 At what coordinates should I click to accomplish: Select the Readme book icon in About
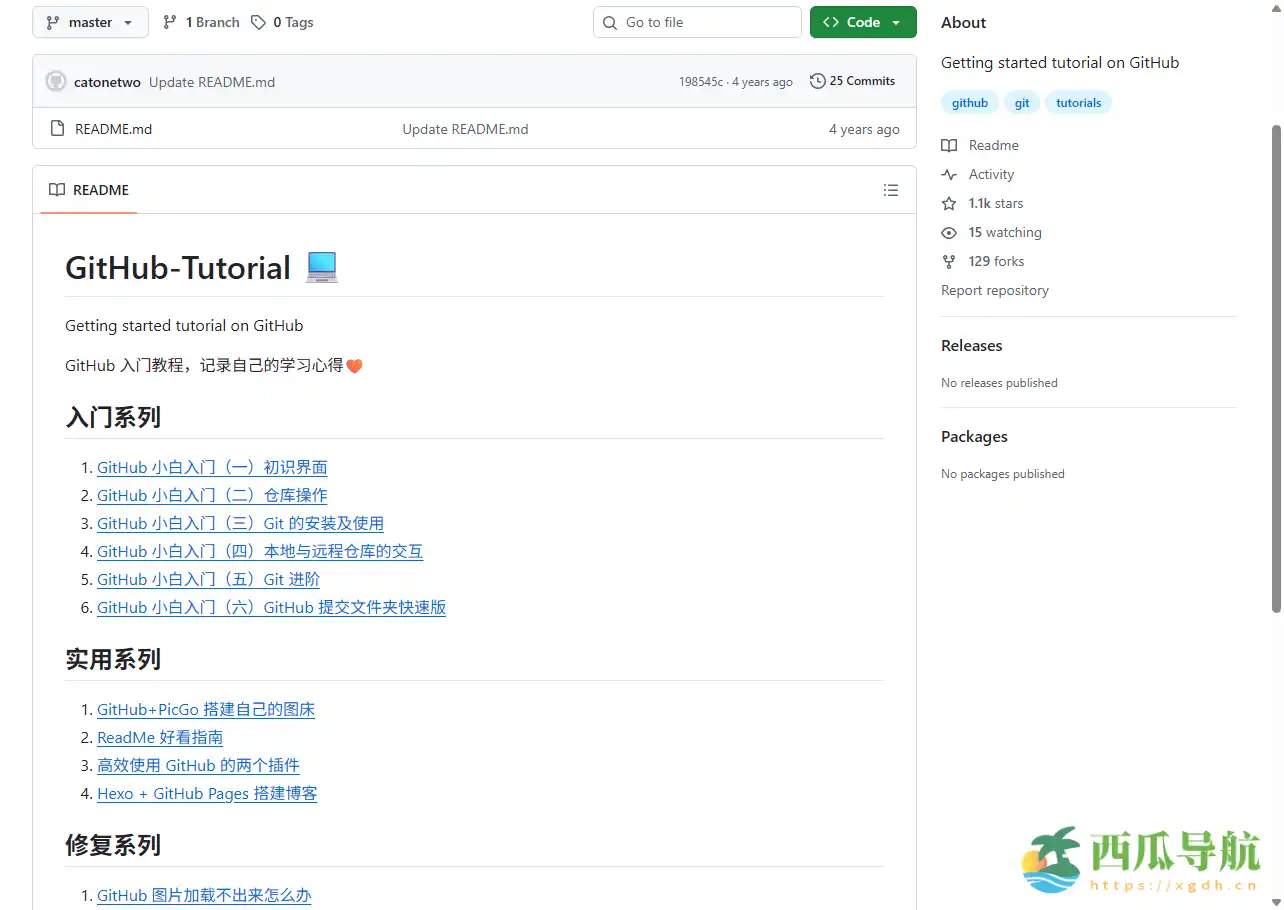947,145
